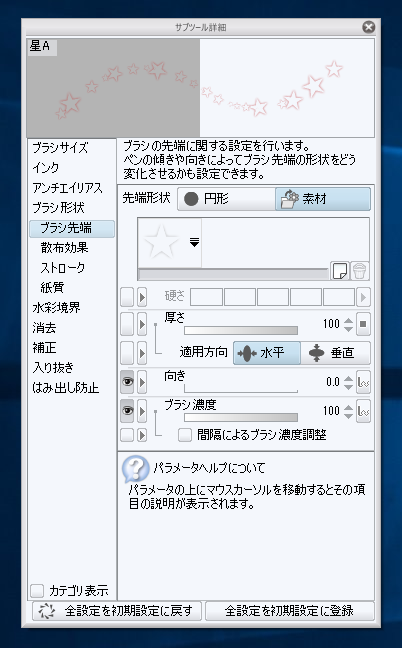Select the 円形 circular brush tip option

click(x=226, y=199)
